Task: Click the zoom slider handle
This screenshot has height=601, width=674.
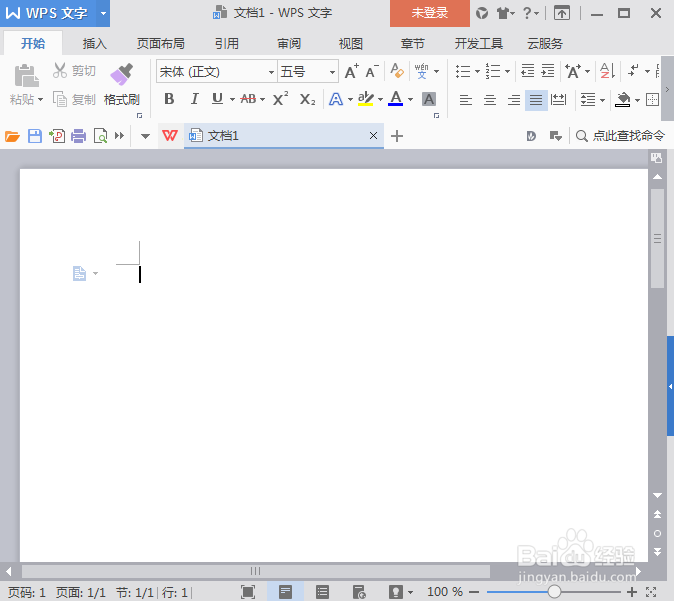Action: point(555,592)
